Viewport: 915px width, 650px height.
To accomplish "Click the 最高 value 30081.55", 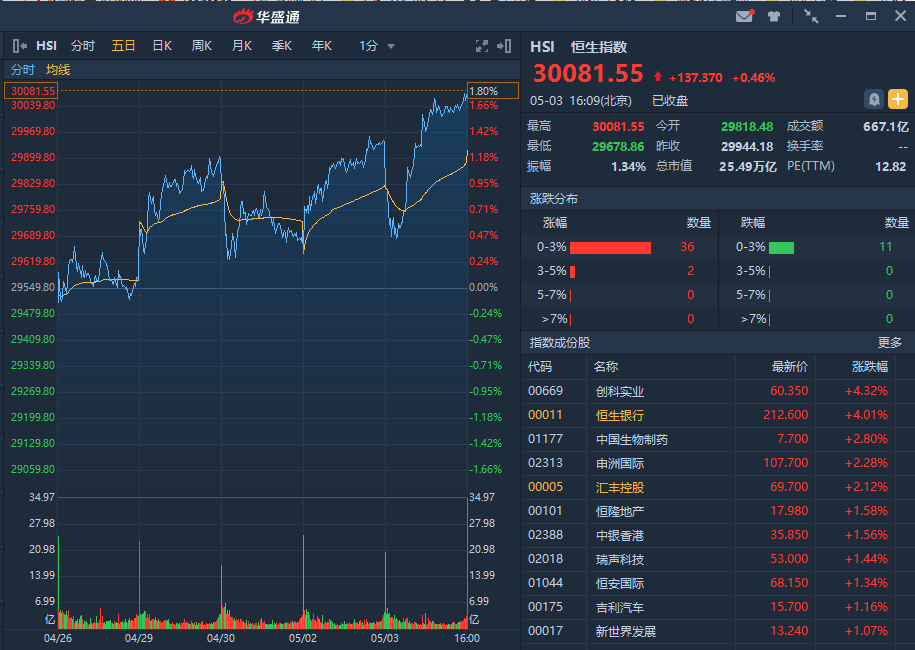I will 618,127.
